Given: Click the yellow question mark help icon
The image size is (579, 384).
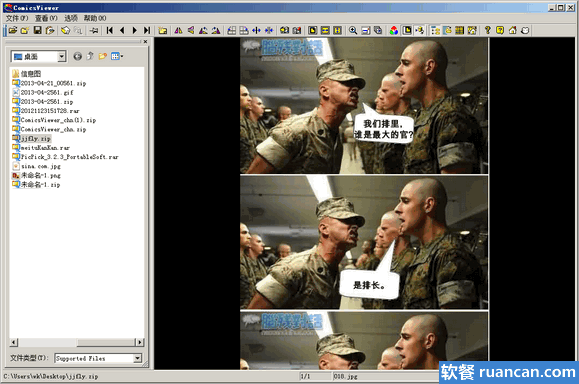Looking at the screenshot, I should coord(487,30).
